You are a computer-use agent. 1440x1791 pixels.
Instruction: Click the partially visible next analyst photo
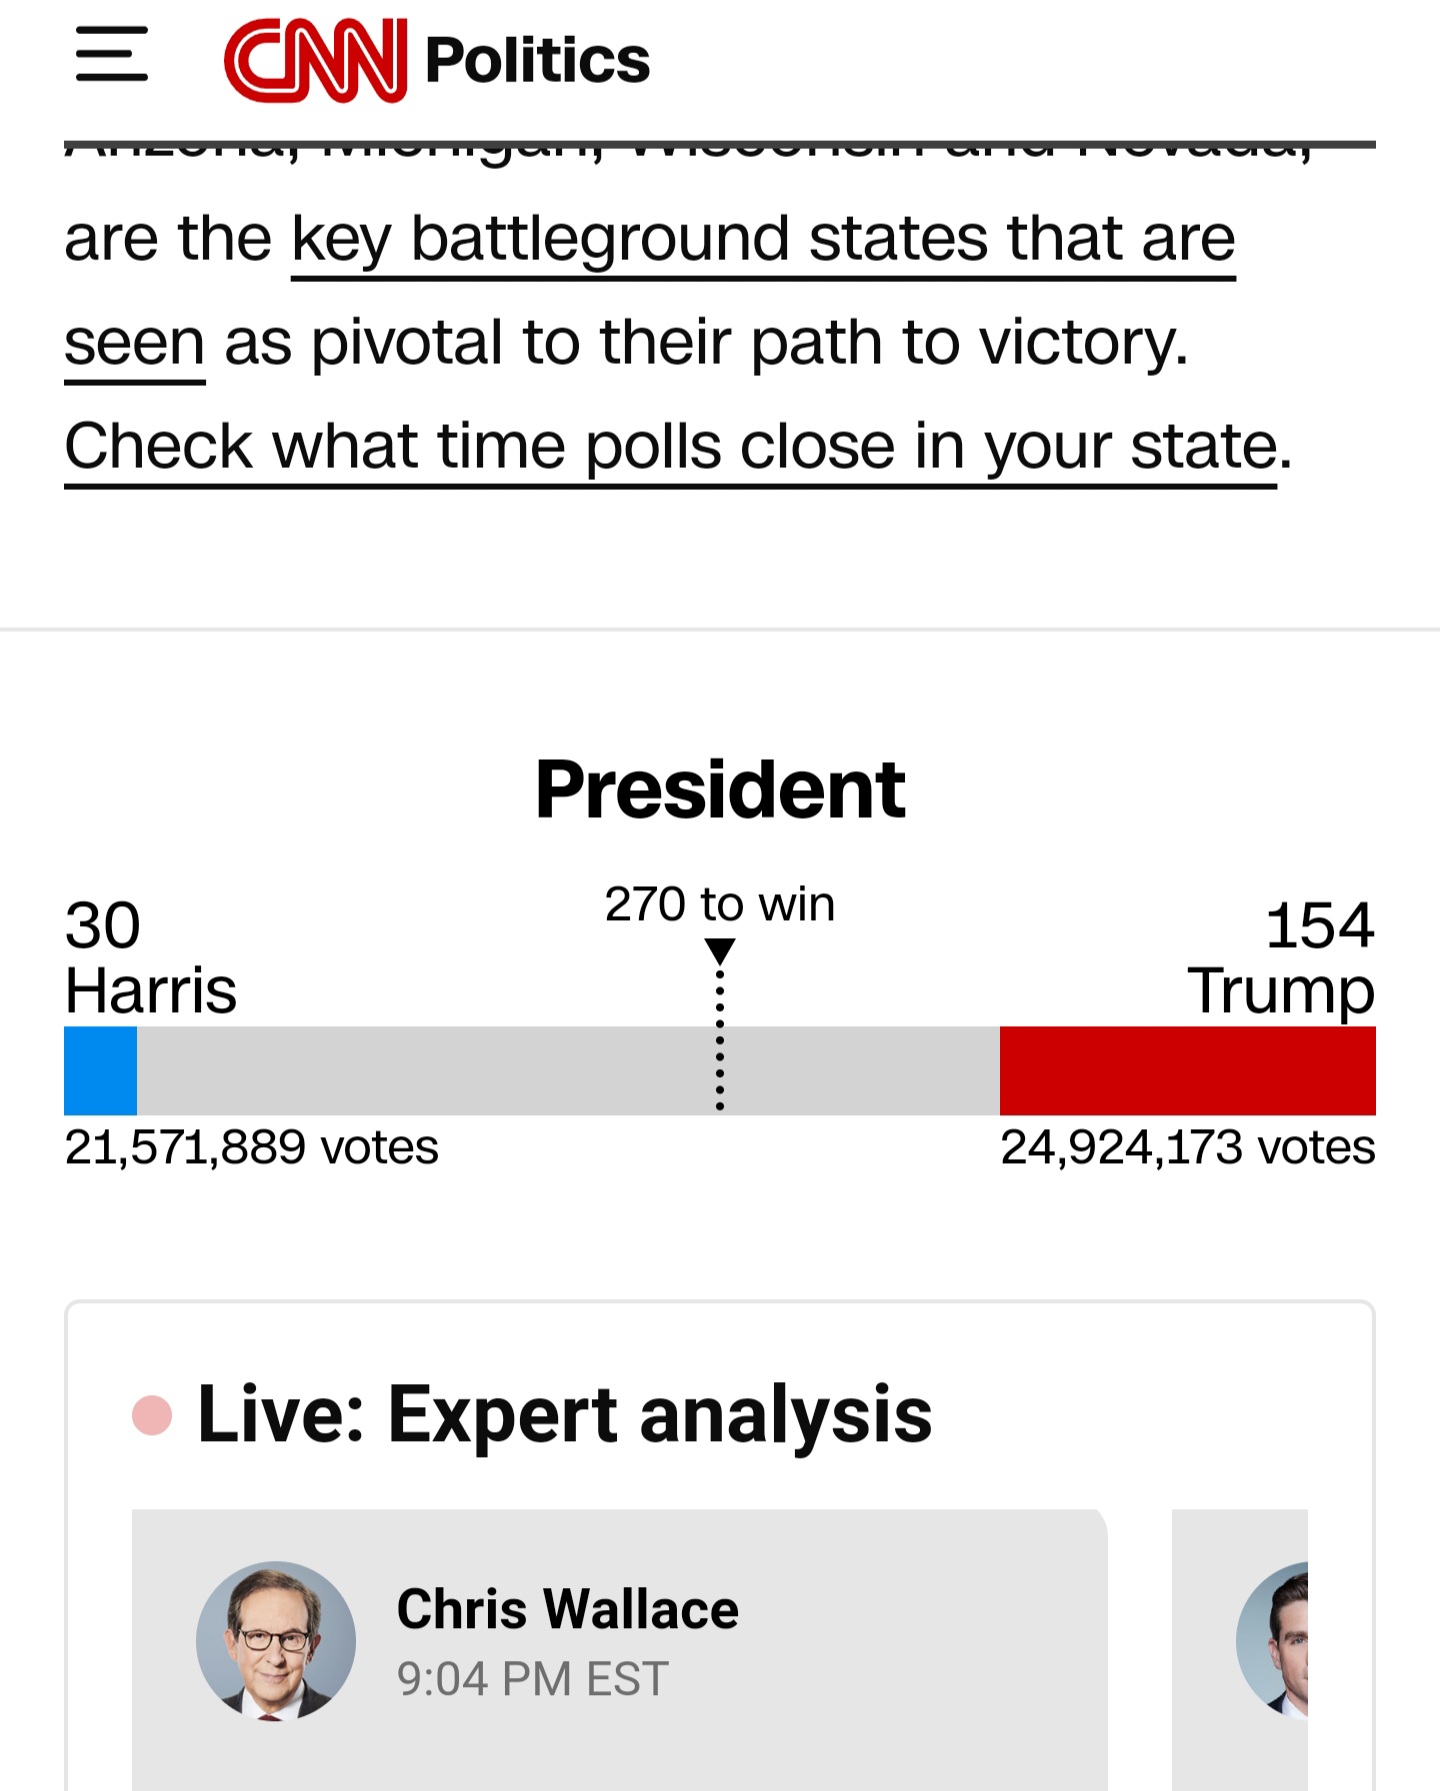click(x=1272, y=1641)
